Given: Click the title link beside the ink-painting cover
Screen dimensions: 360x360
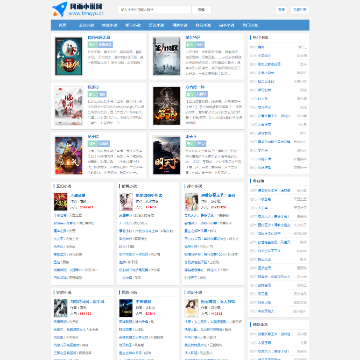Looking at the screenshot, I should coord(92,87).
